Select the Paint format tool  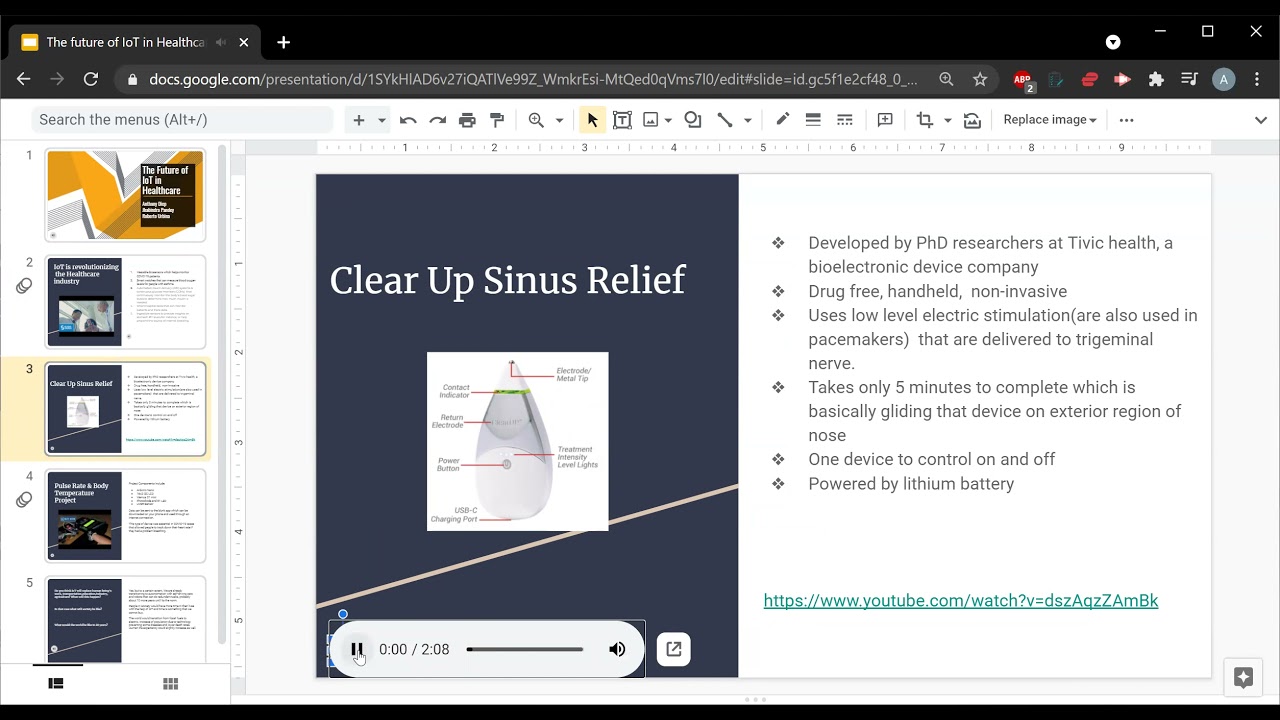497,120
